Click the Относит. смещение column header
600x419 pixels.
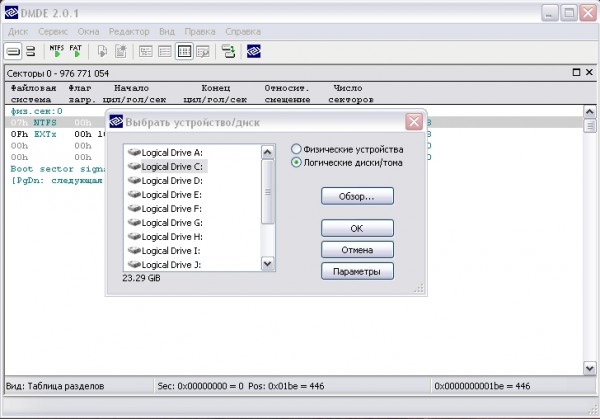pos(287,94)
